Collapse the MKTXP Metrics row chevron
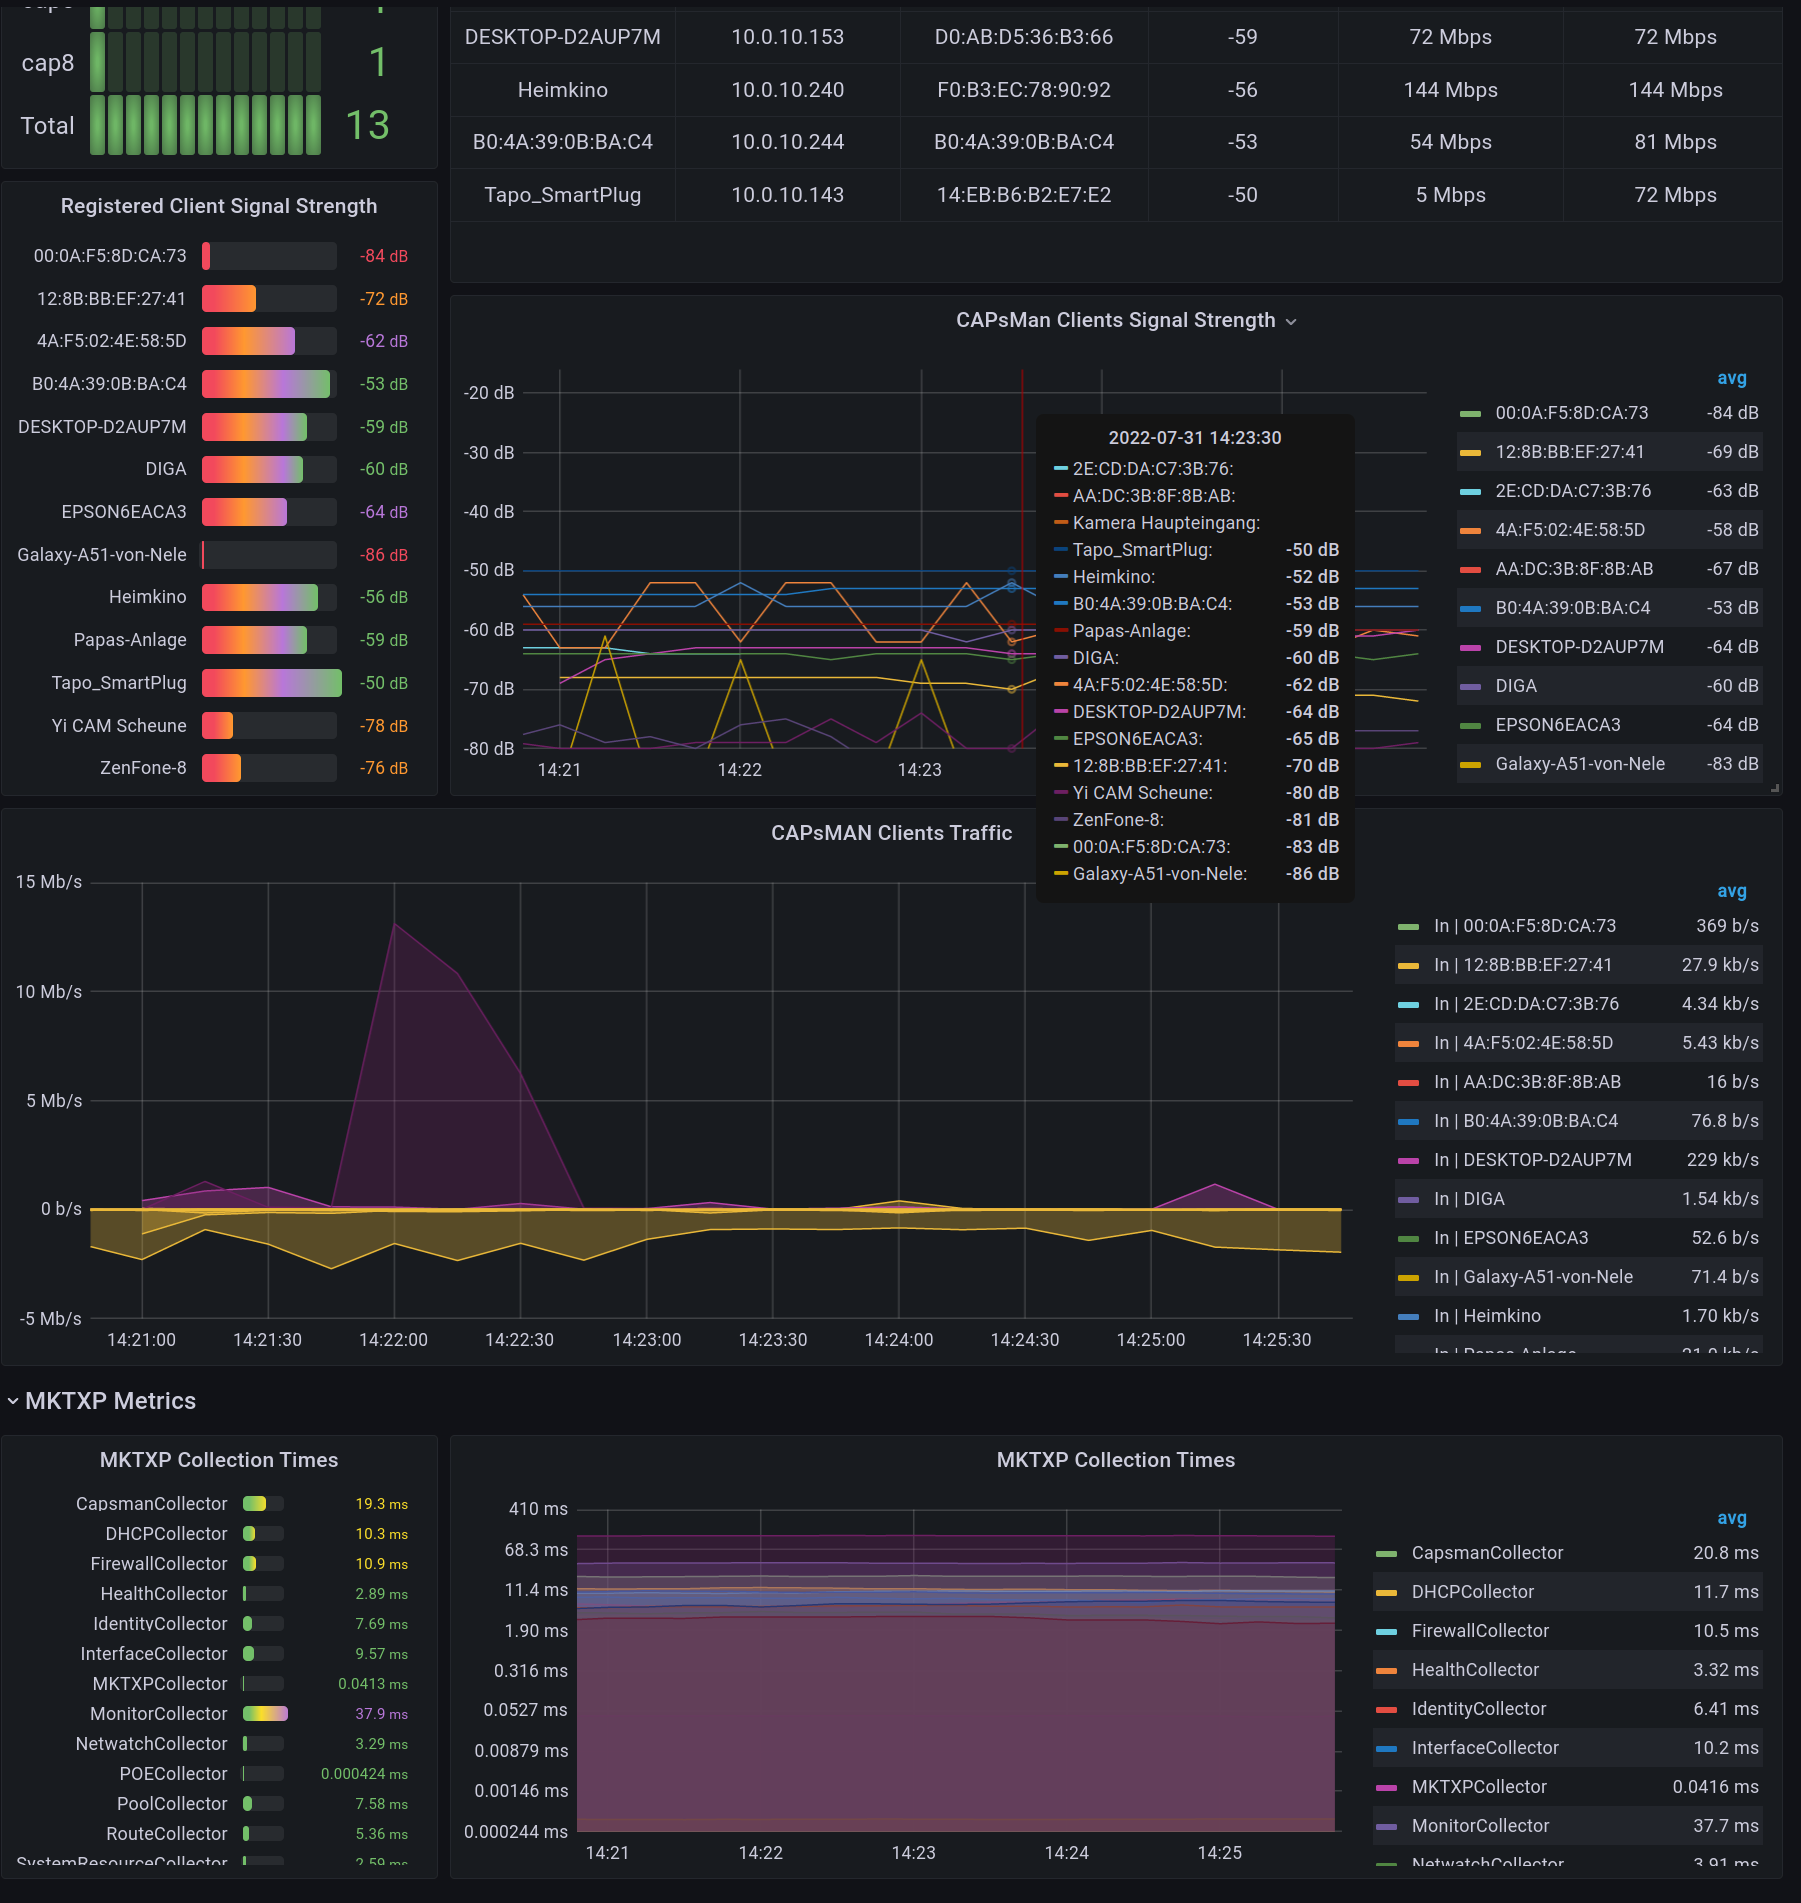The height and width of the screenshot is (1903, 1801). point(13,1401)
